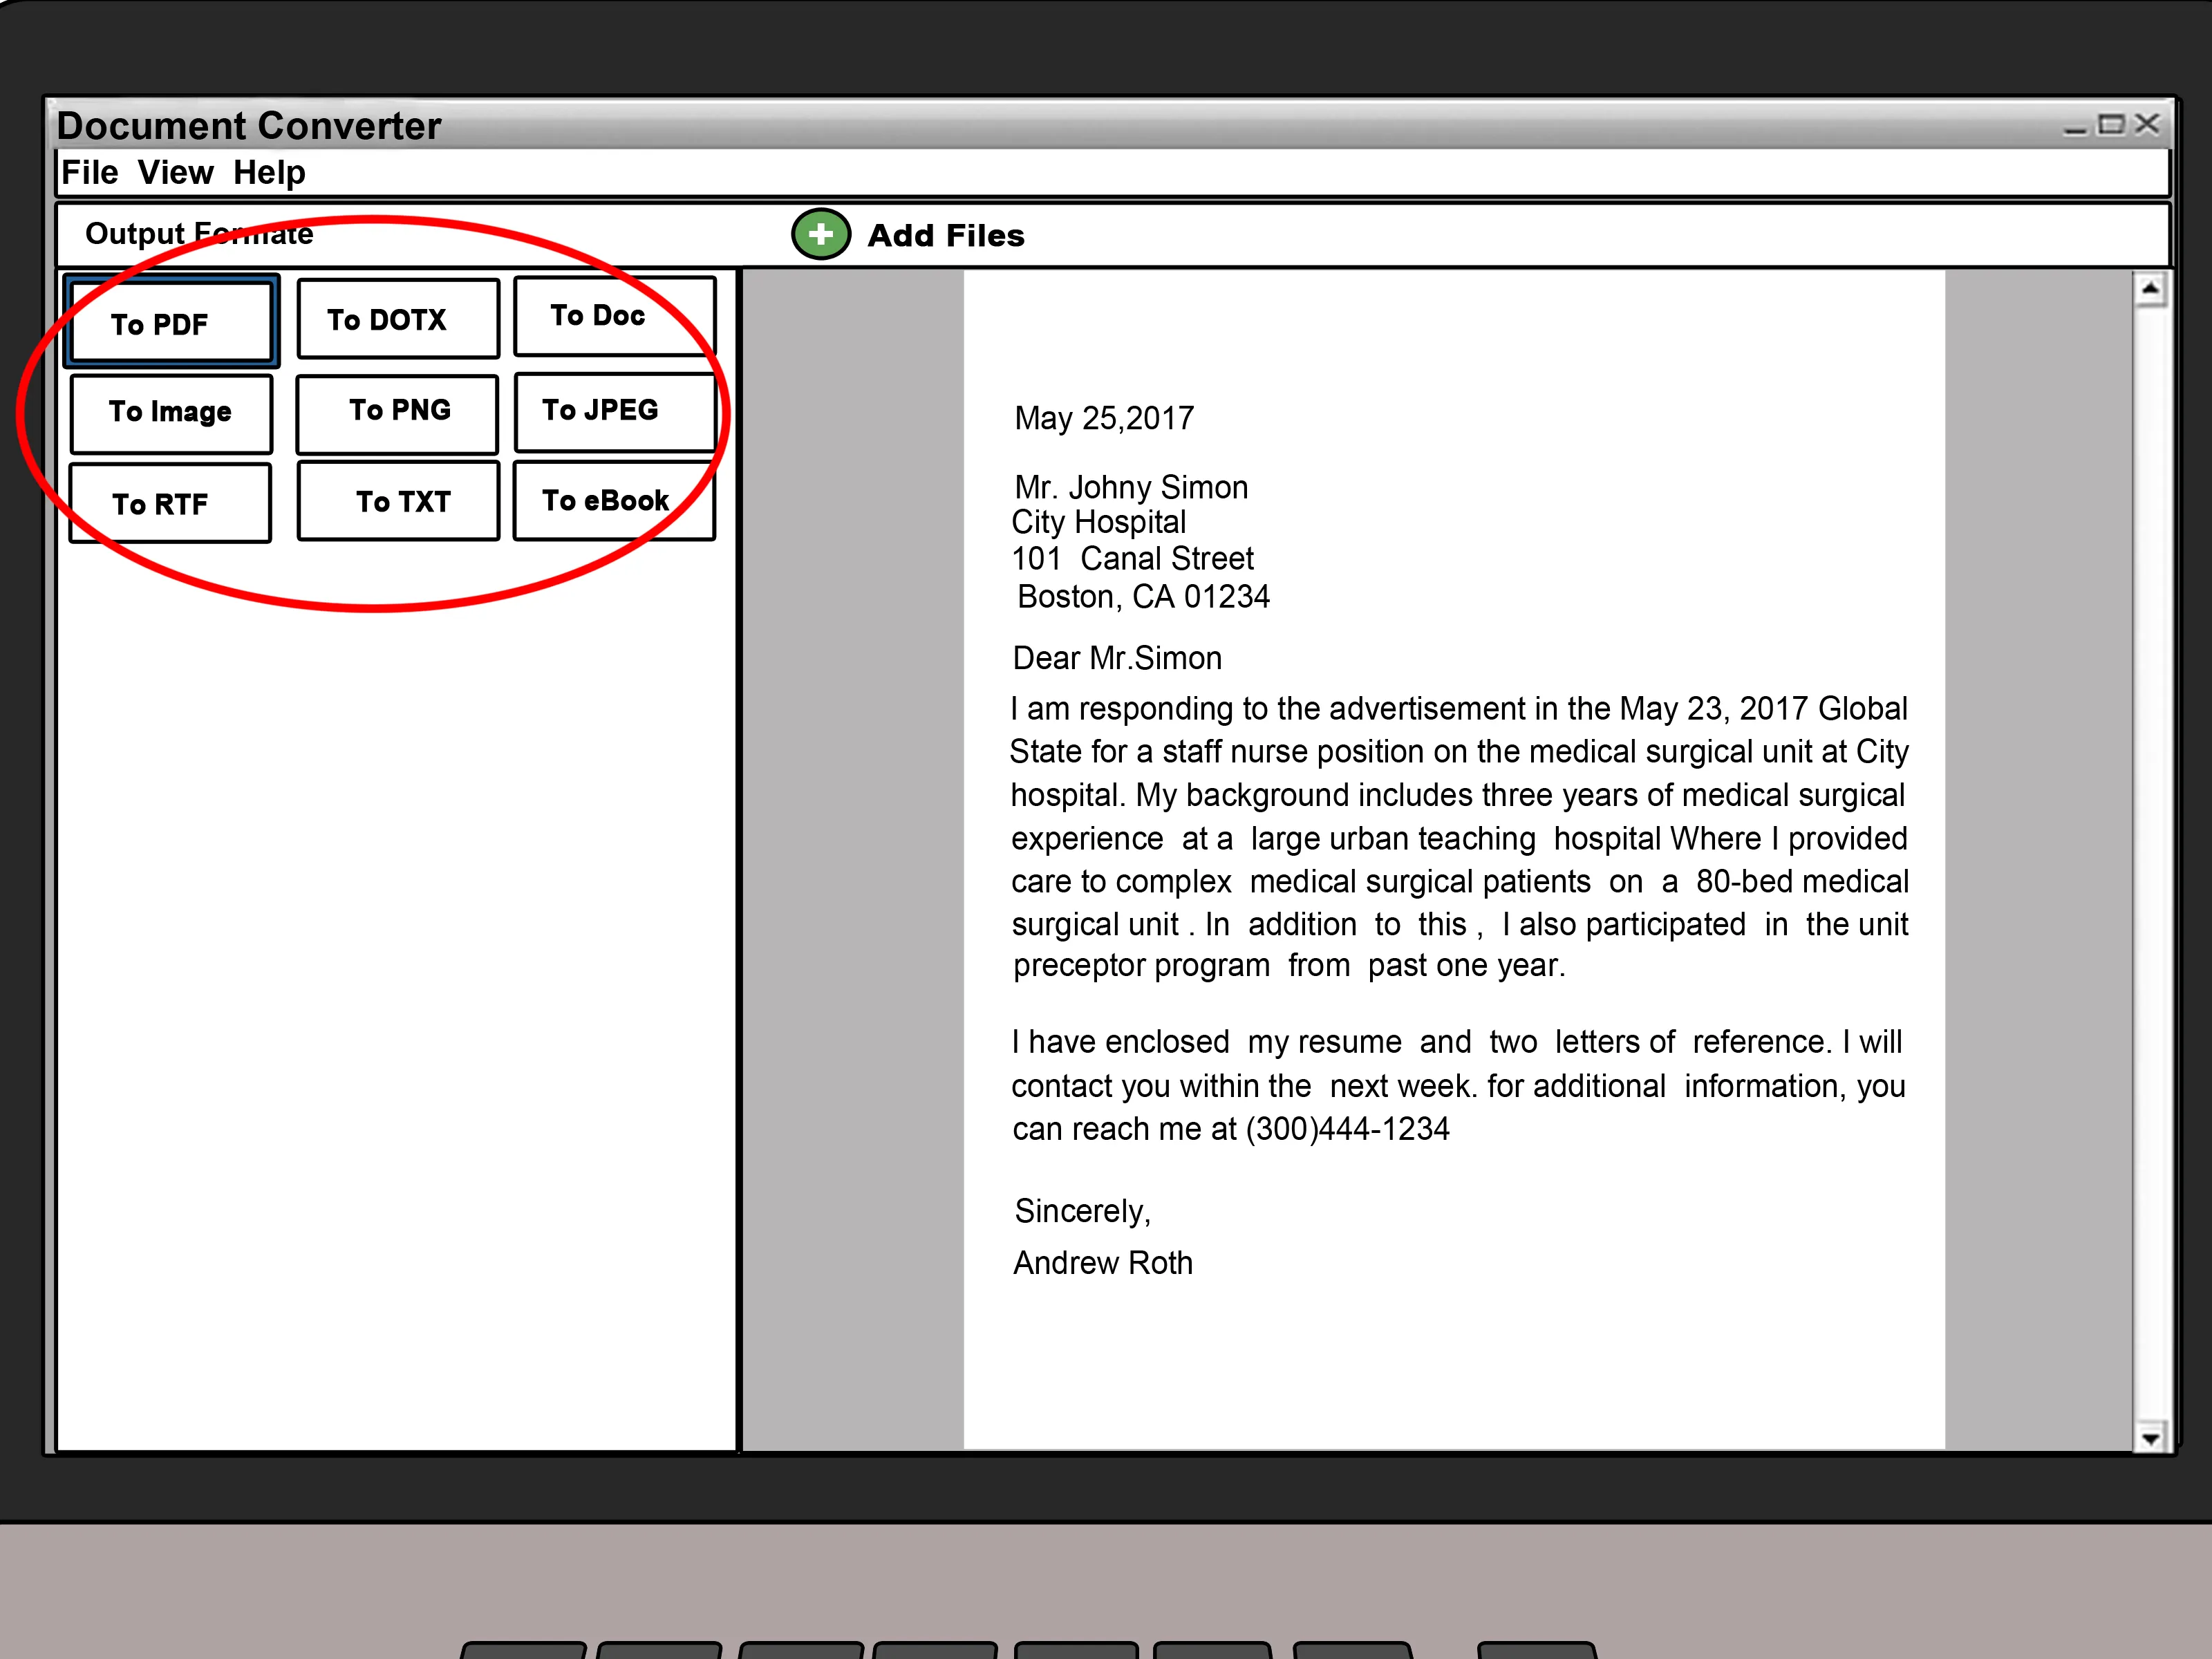The width and height of the screenshot is (2212, 1659).
Task: Close the Document Converter window
Action: [x=2147, y=124]
